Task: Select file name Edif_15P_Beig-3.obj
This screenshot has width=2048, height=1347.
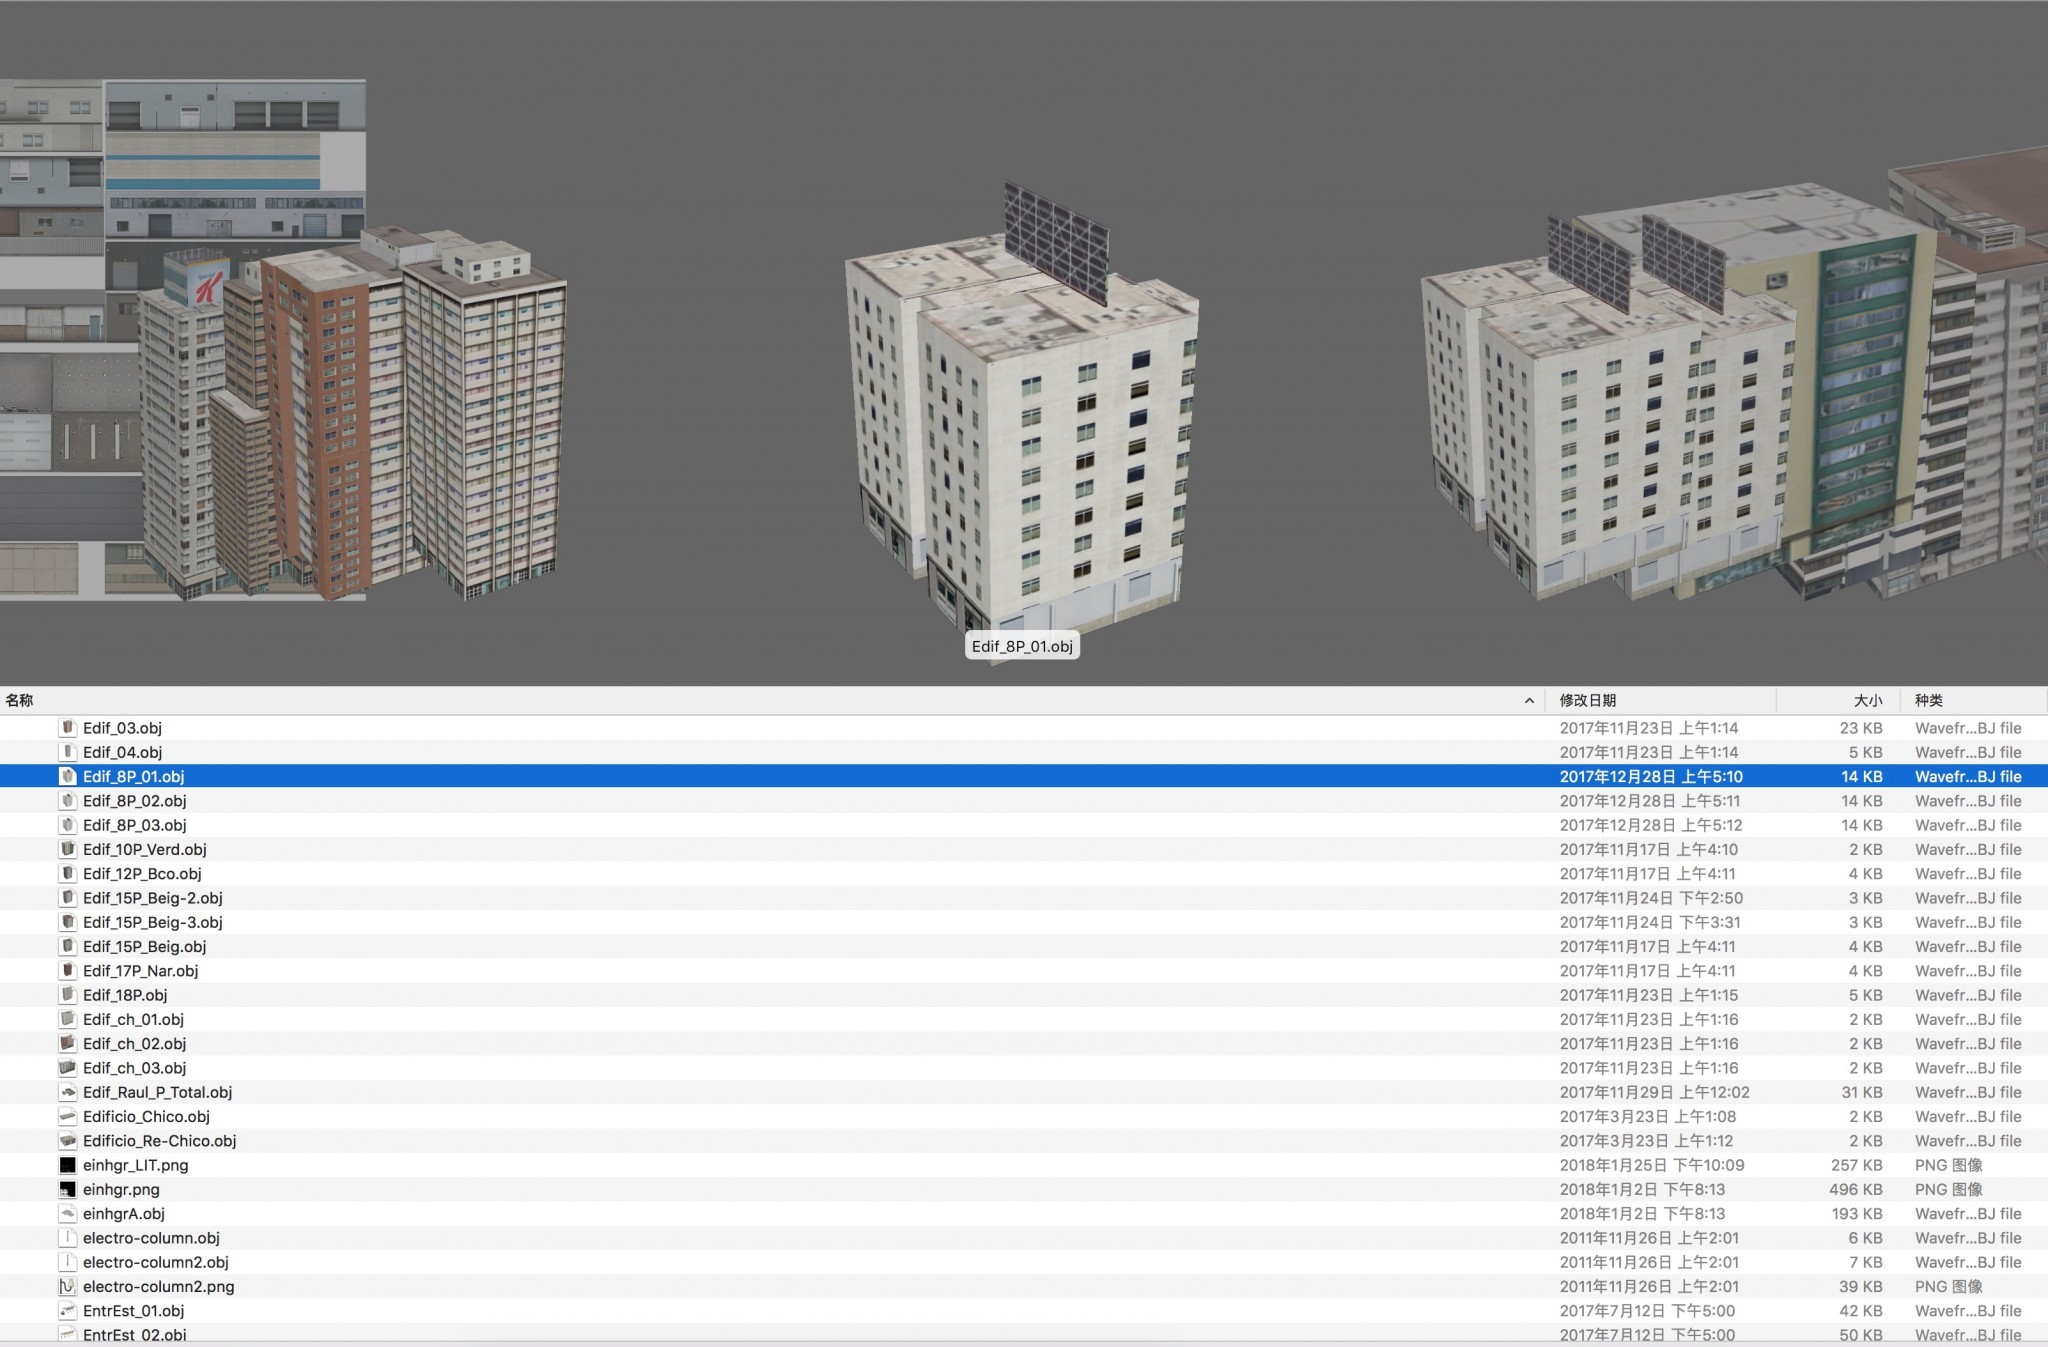Action: point(153,922)
